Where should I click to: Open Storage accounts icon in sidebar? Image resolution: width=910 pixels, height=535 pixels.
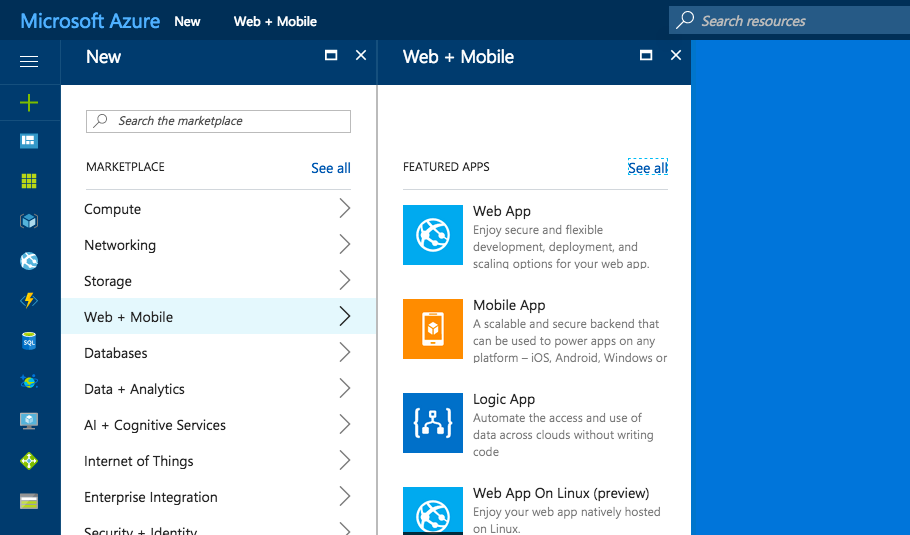click(29, 501)
